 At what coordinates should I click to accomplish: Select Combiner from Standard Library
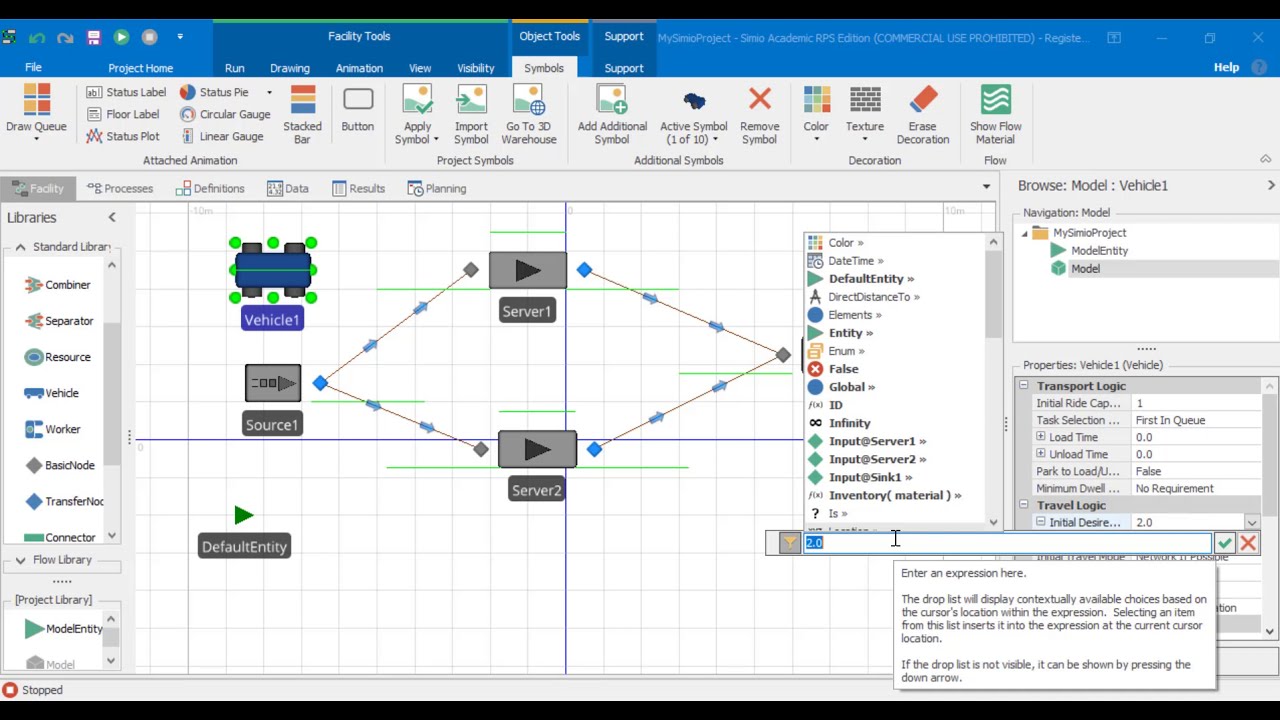point(58,285)
